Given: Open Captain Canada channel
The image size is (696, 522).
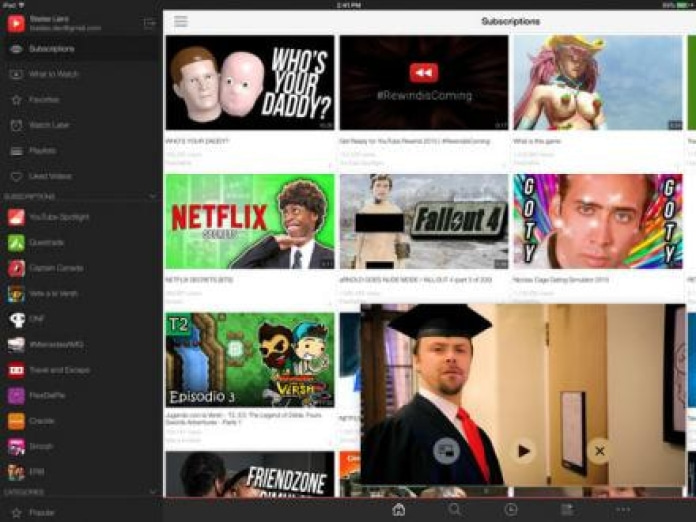Looking at the screenshot, I should click(81, 268).
